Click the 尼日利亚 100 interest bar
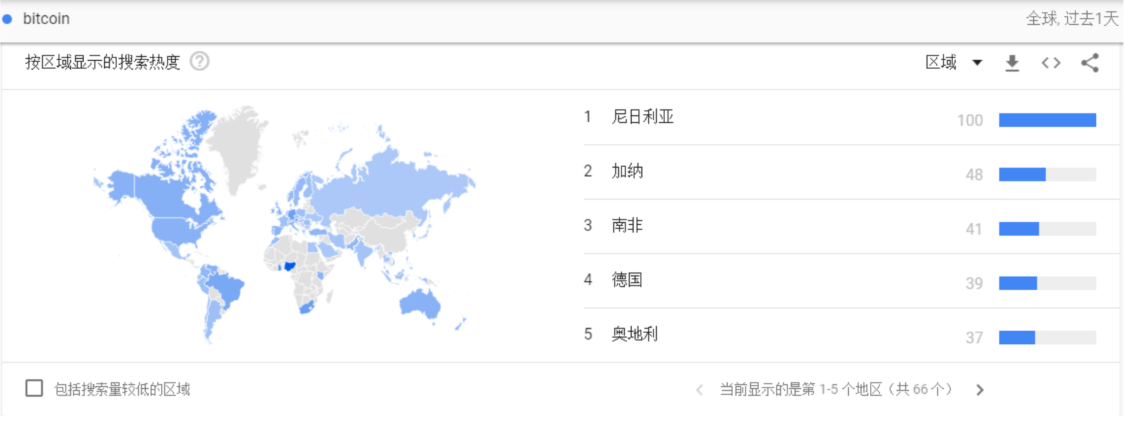This screenshot has height=425, width=1126. click(x=1047, y=120)
